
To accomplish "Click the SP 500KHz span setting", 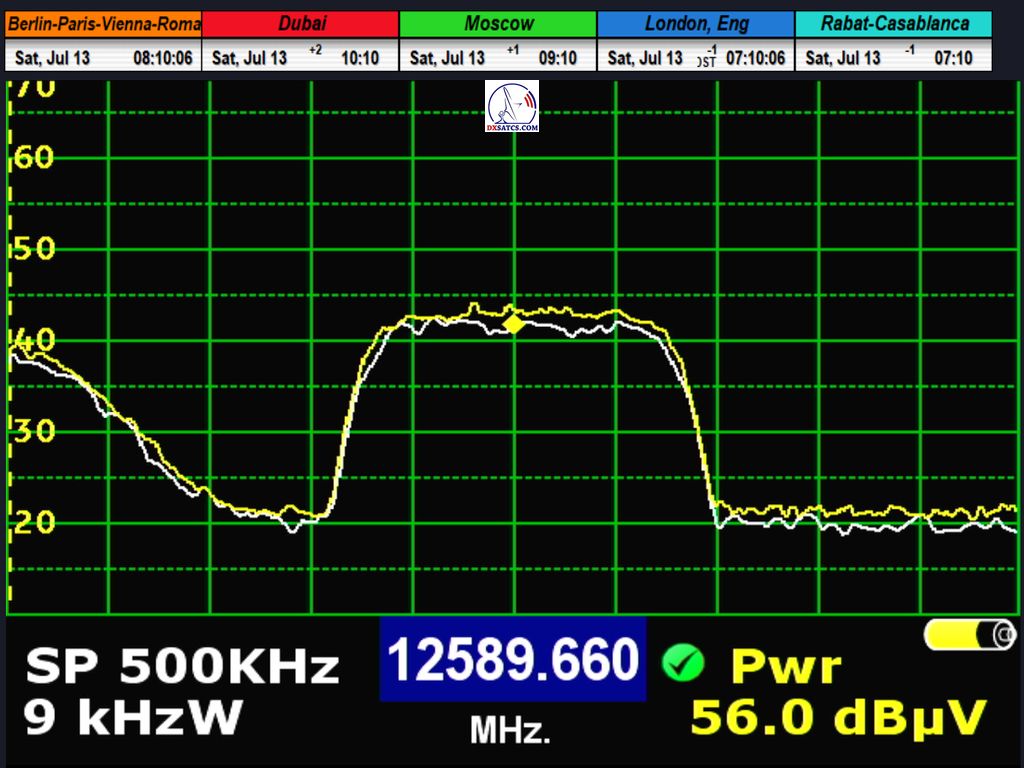I will click(x=182, y=666).
